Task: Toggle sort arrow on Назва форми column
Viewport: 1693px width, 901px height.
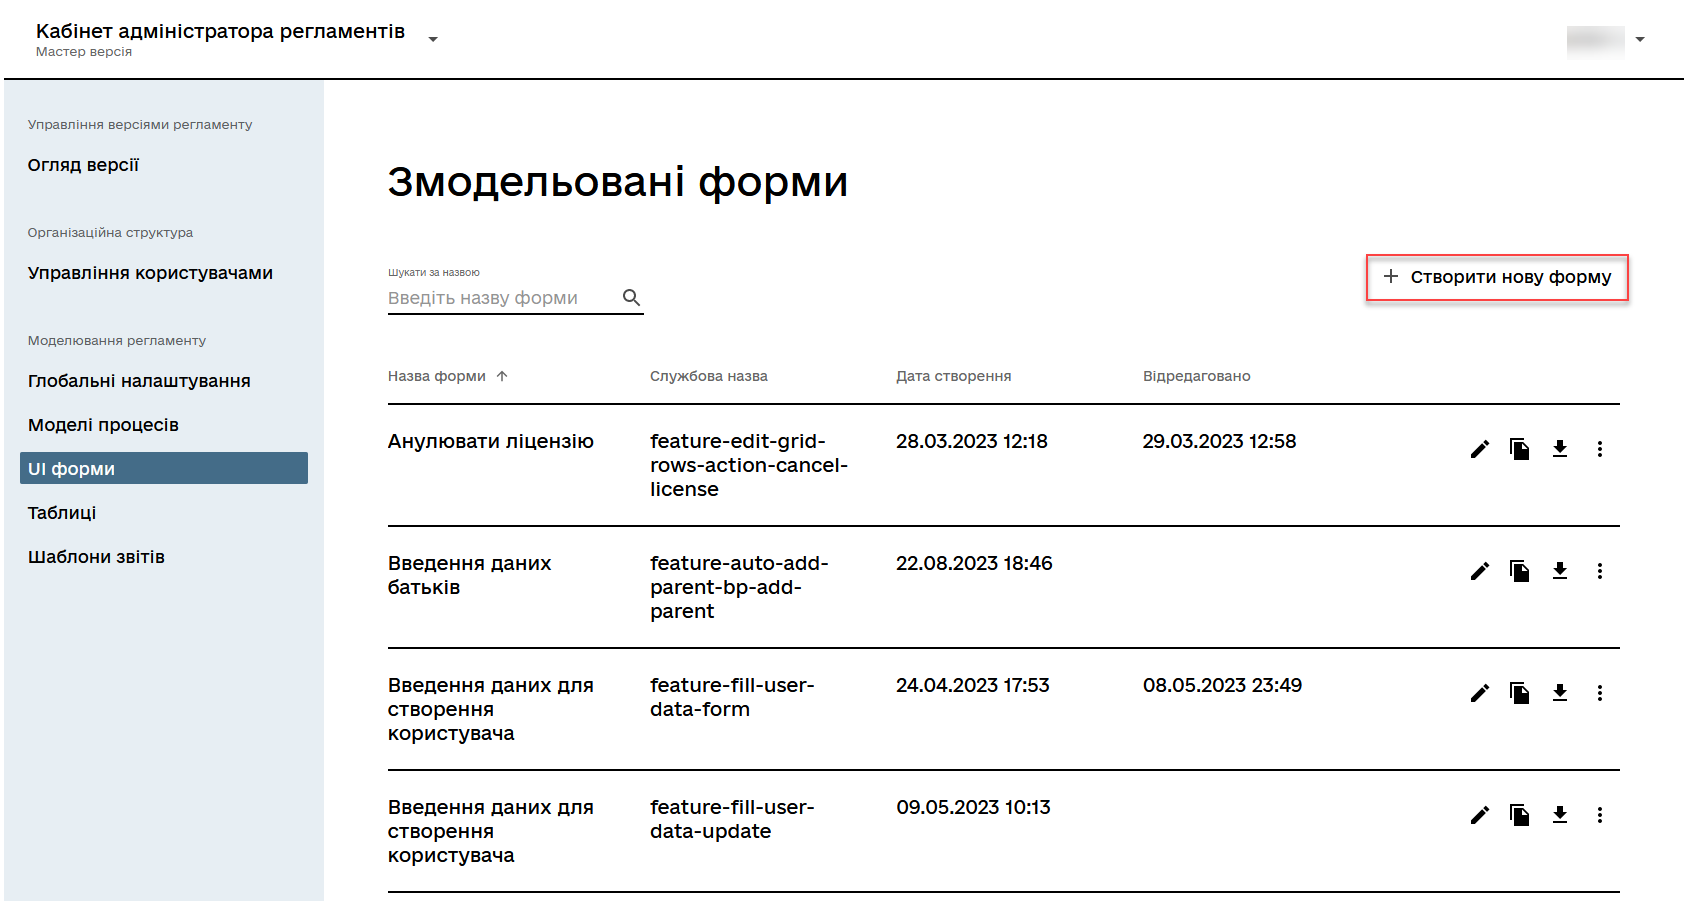Action: coord(502,376)
